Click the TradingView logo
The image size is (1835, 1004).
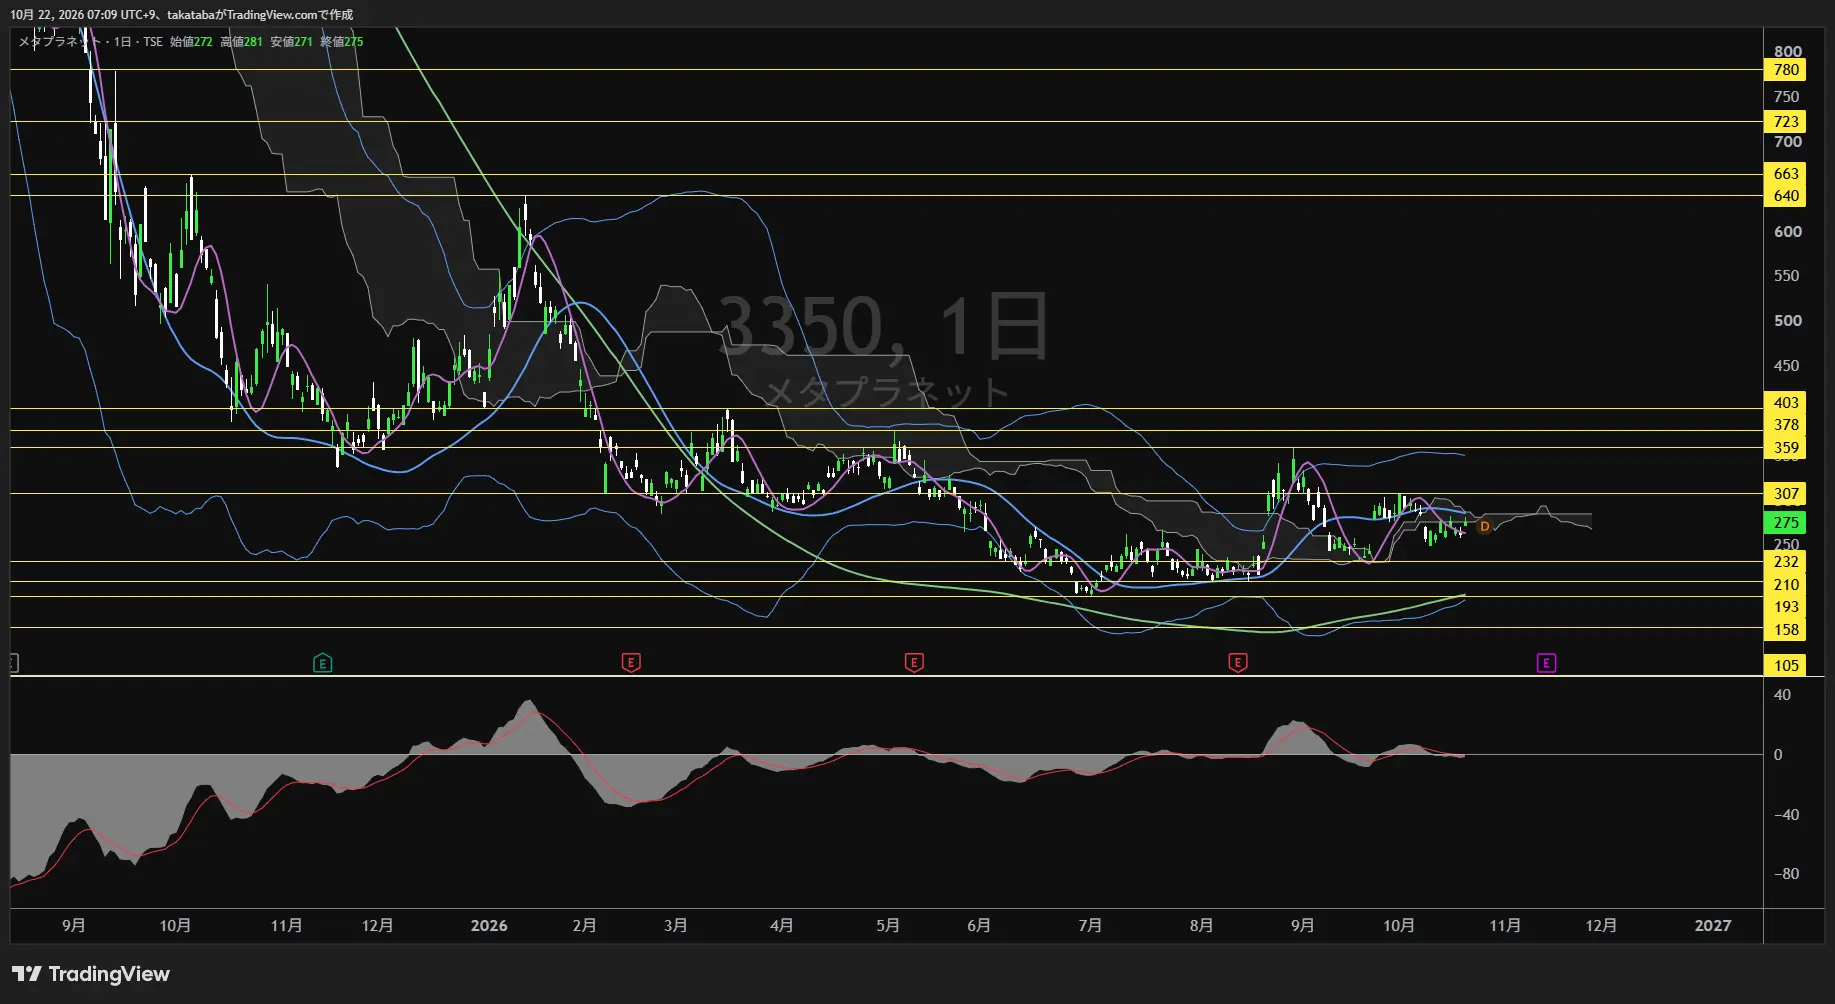coord(91,974)
